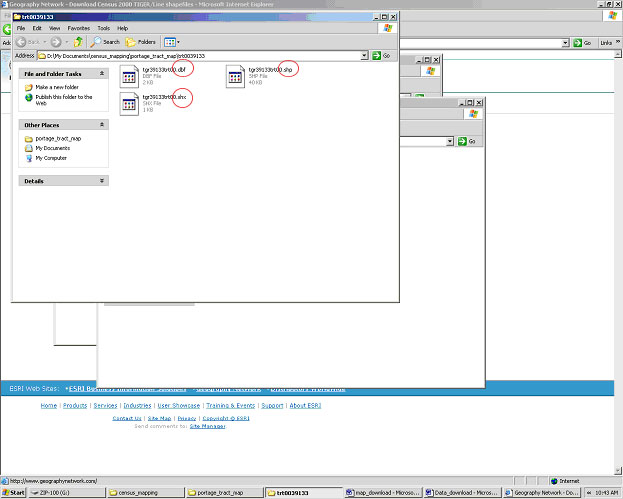This screenshot has height=499, width=623.
Task: Expand the trt0039133 address bar dropdown
Action: 364,56
